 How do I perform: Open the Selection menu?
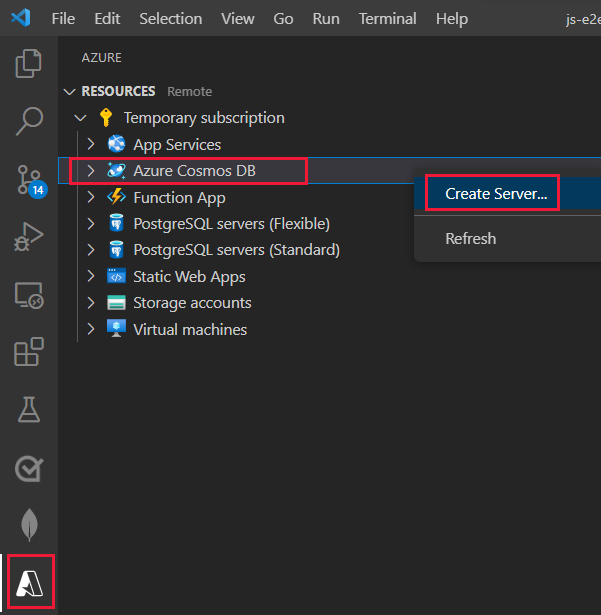coord(171,18)
